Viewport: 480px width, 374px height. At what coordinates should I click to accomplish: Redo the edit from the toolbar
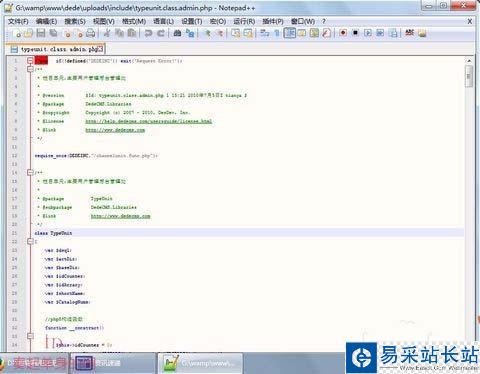click(161, 33)
